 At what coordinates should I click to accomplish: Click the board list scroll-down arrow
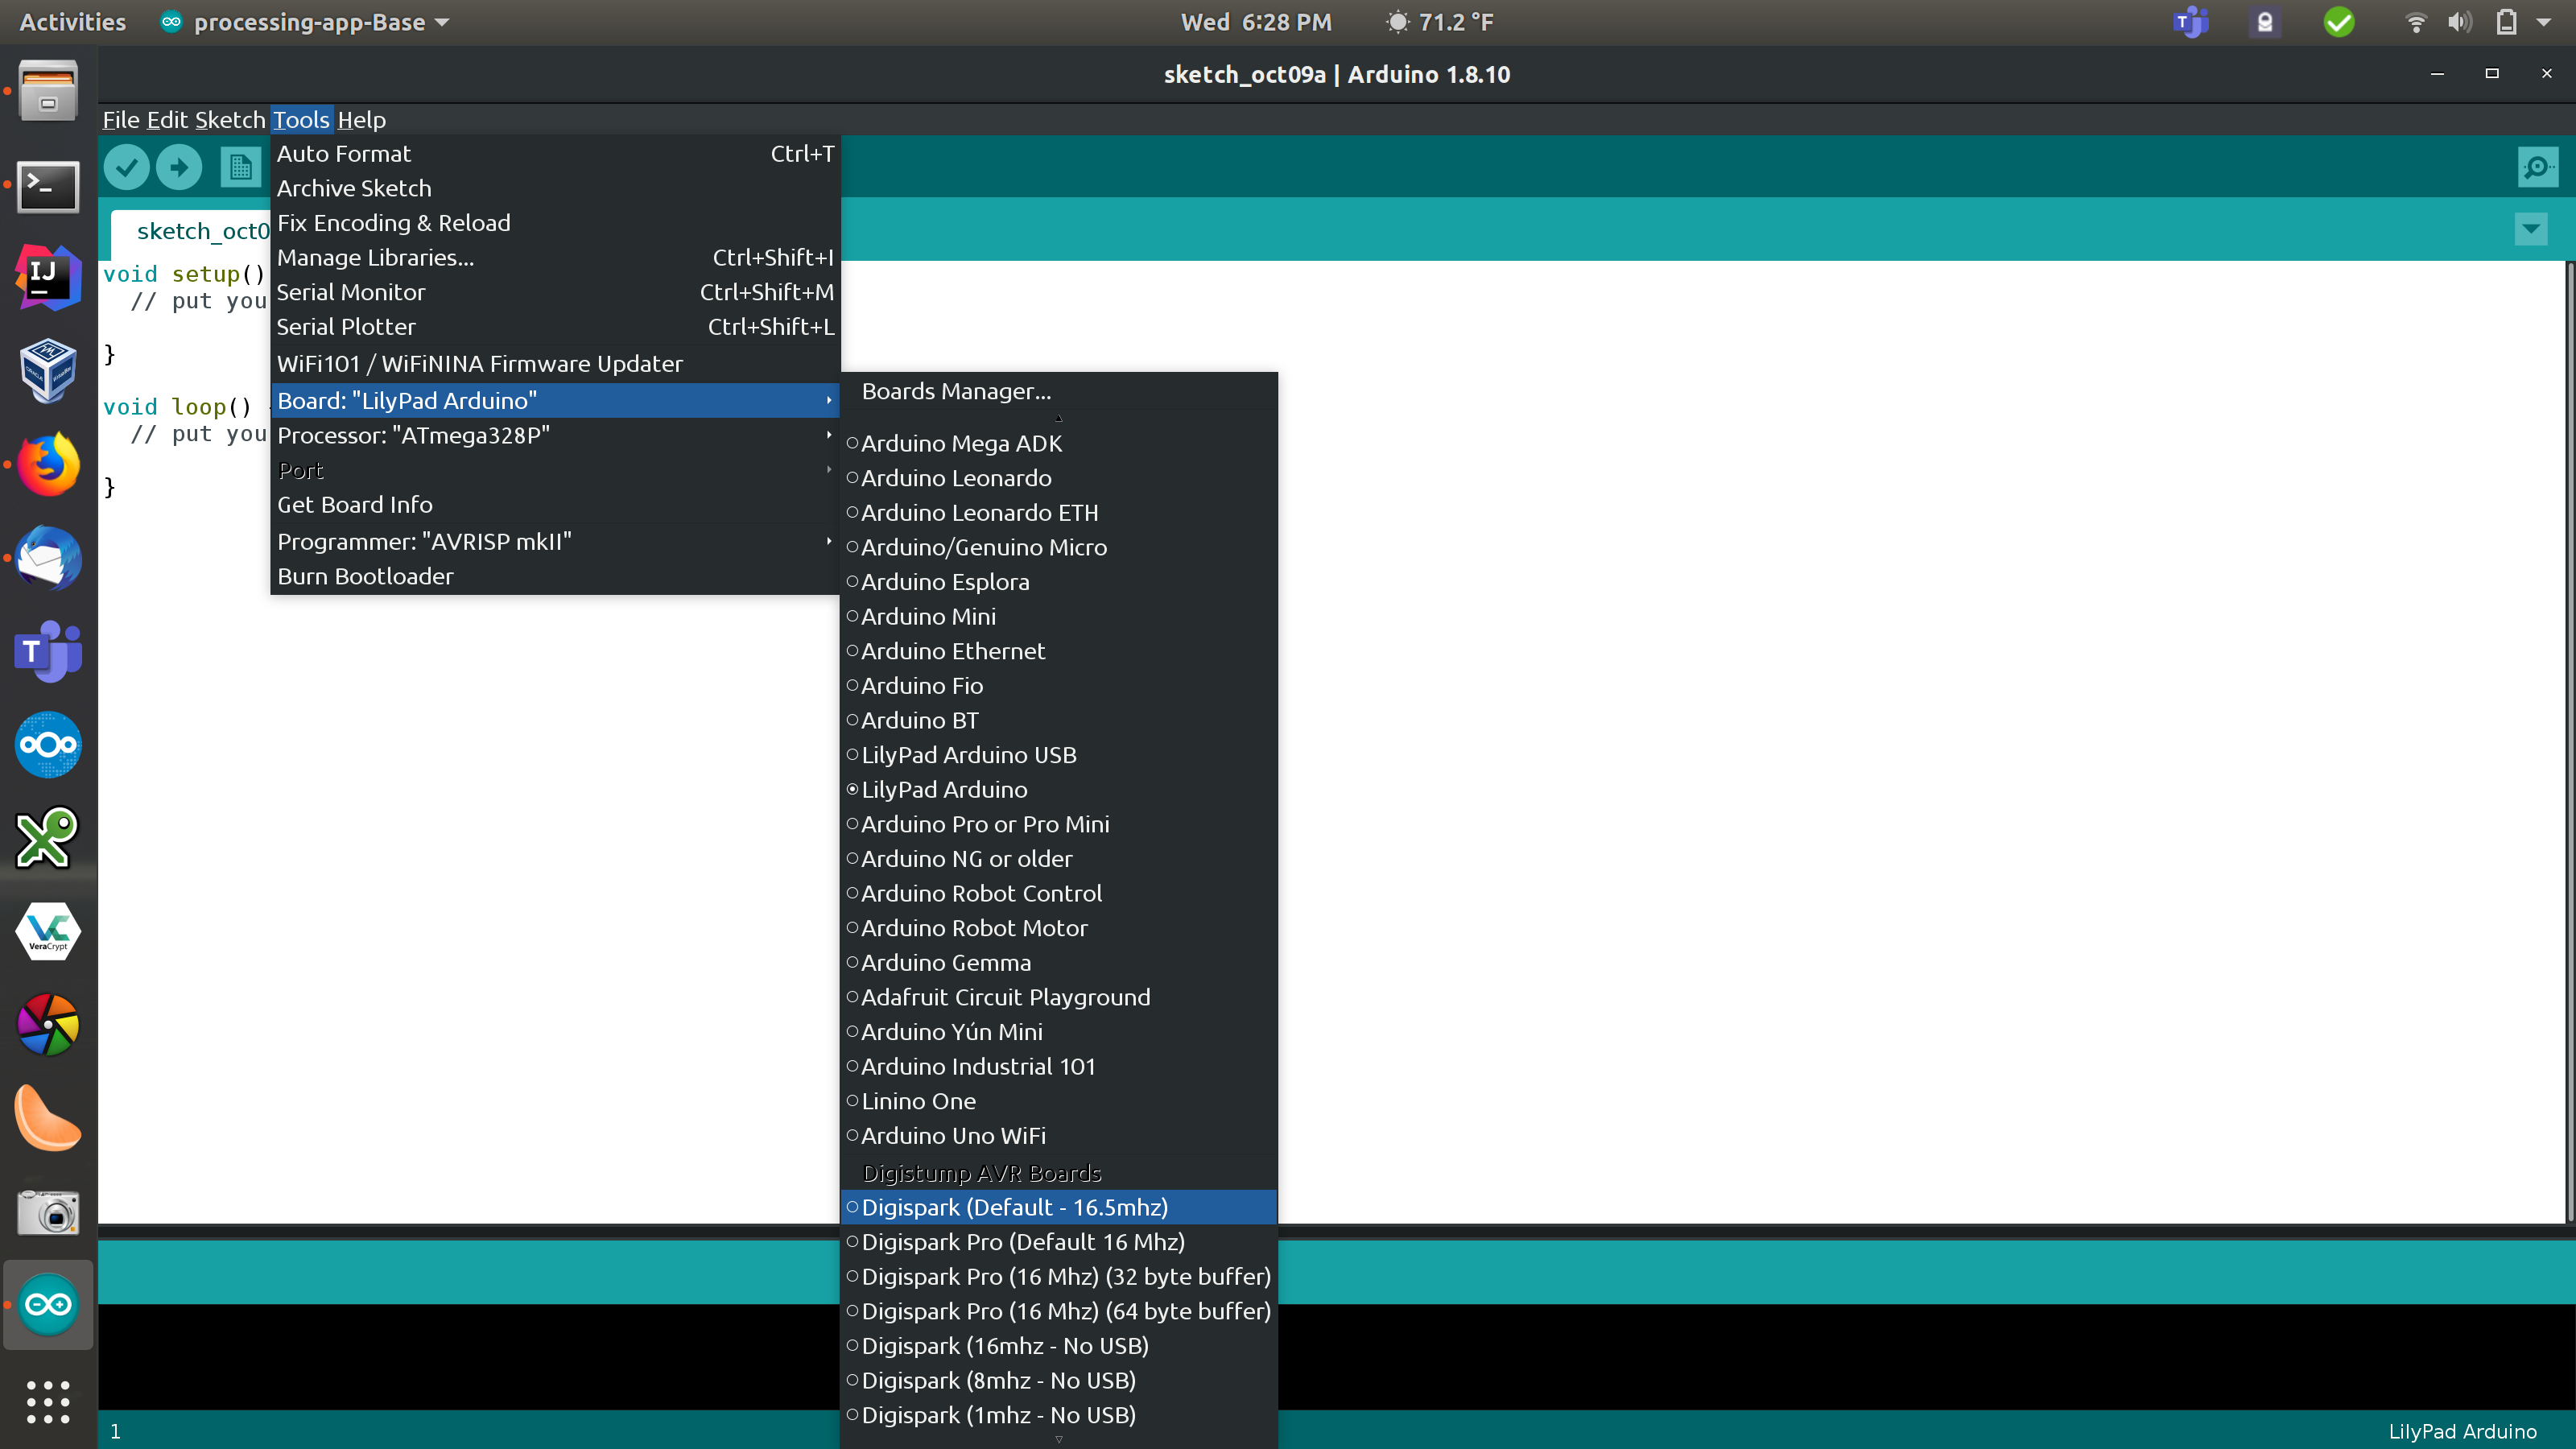(x=1059, y=1440)
